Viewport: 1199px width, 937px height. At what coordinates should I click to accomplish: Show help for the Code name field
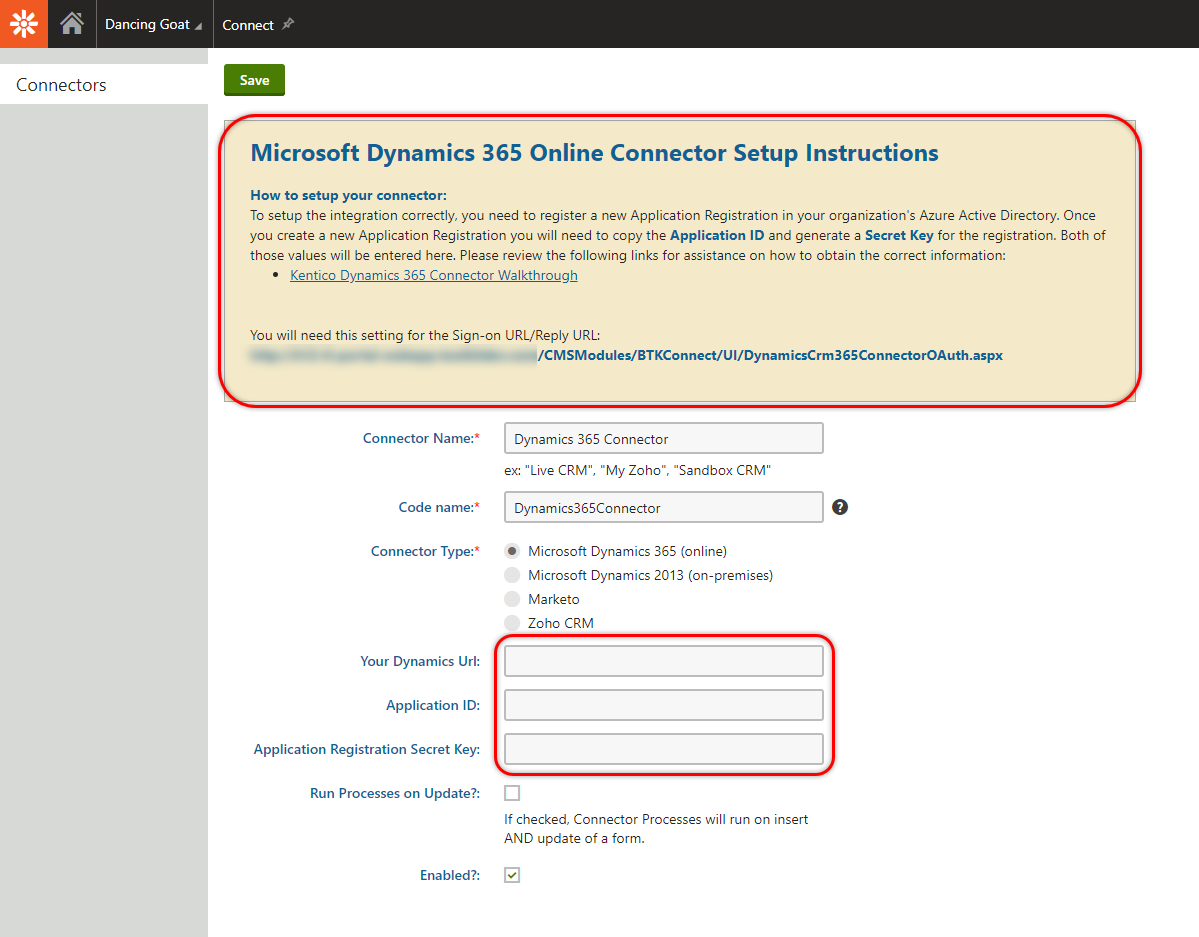(840, 507)
